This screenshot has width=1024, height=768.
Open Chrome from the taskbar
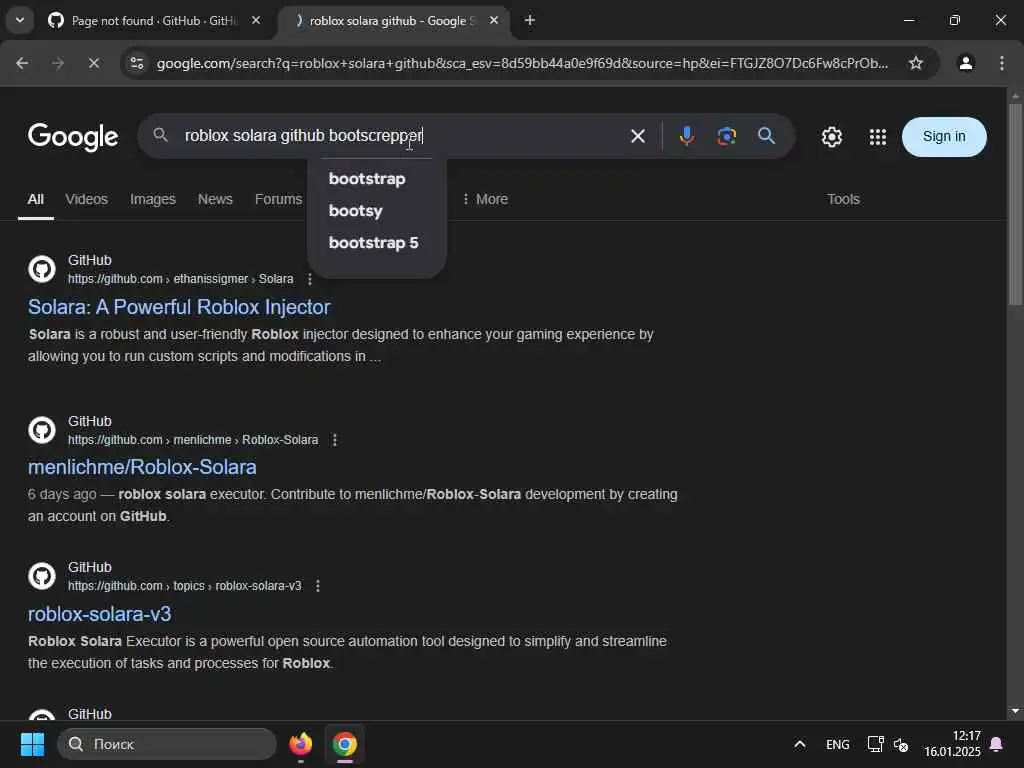[x=345, y=744]
